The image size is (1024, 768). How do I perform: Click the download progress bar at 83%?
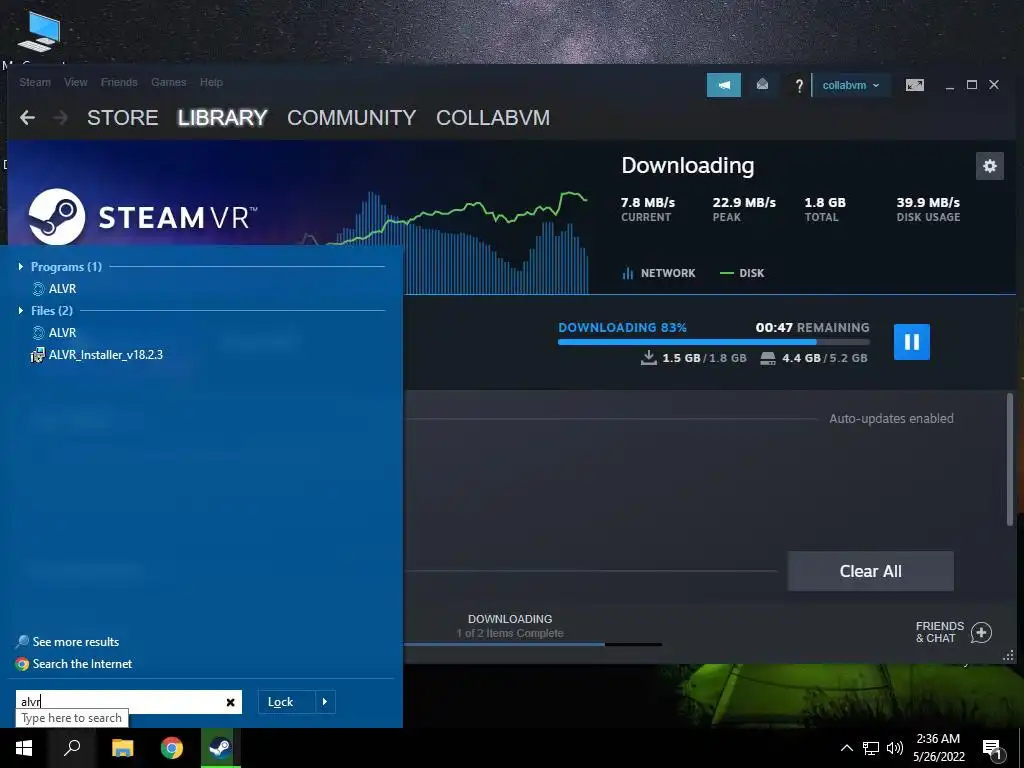(714, 342)
